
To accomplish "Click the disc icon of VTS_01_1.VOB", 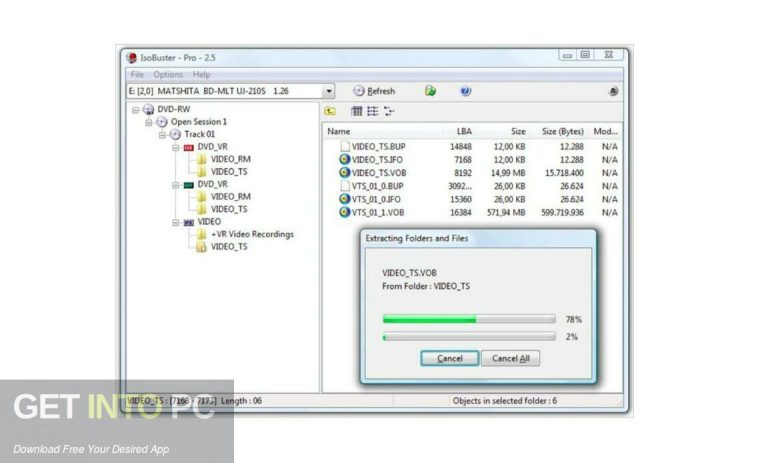I will pos(345,212).
